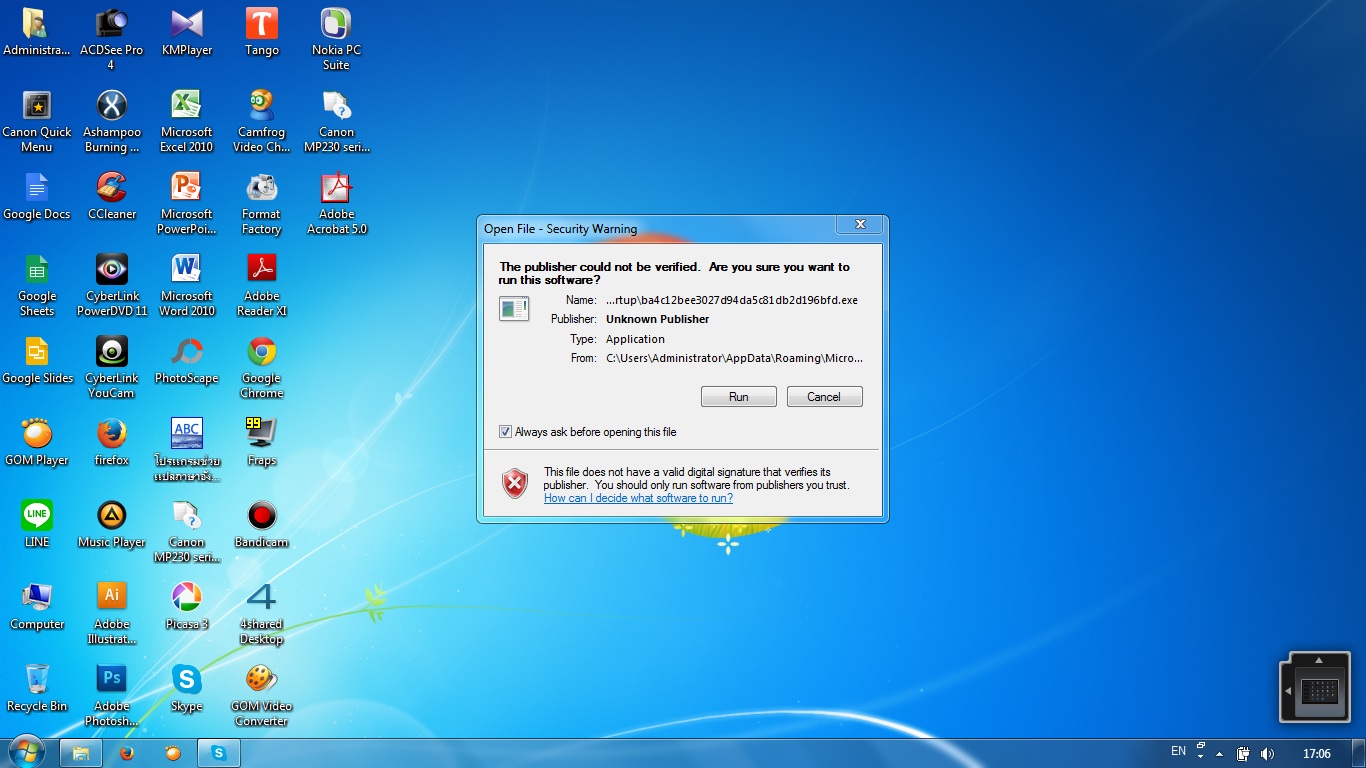Click the volume speaker tray icon
1366x768 pixels.
coord(1268,753)
